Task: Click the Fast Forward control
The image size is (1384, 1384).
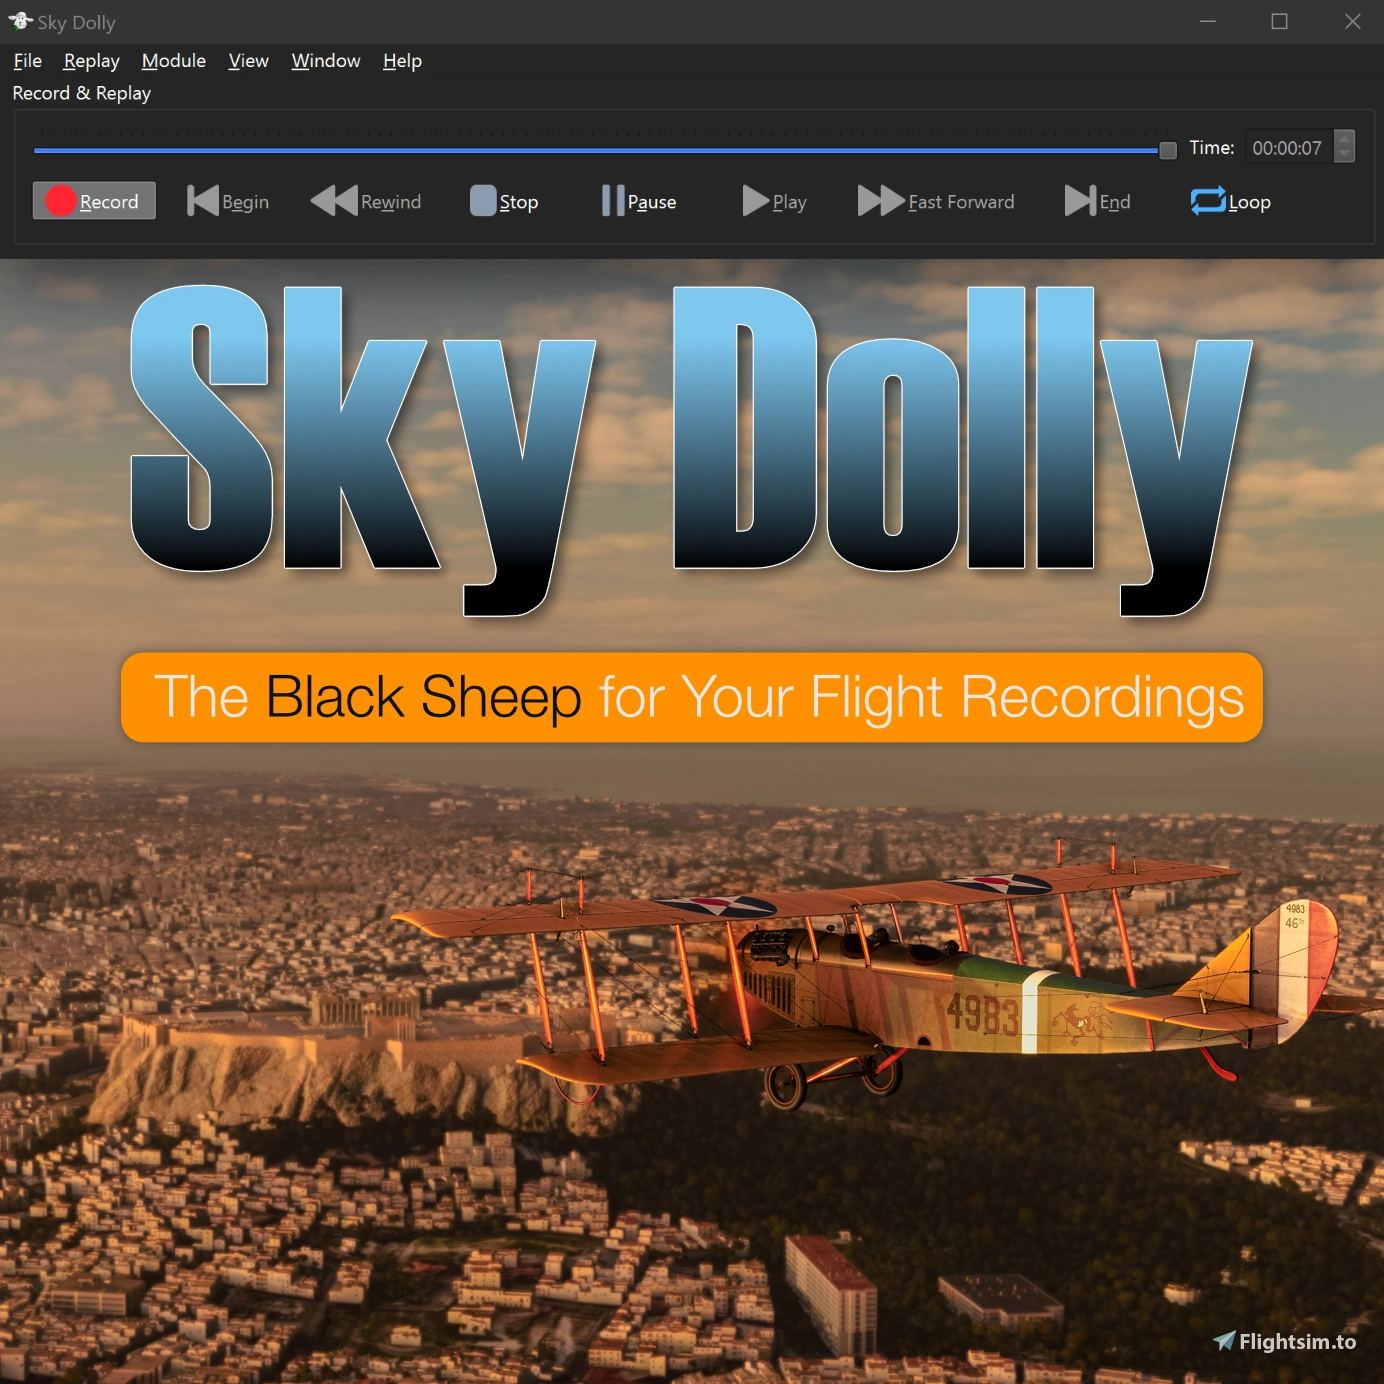Action: [936, 201]
